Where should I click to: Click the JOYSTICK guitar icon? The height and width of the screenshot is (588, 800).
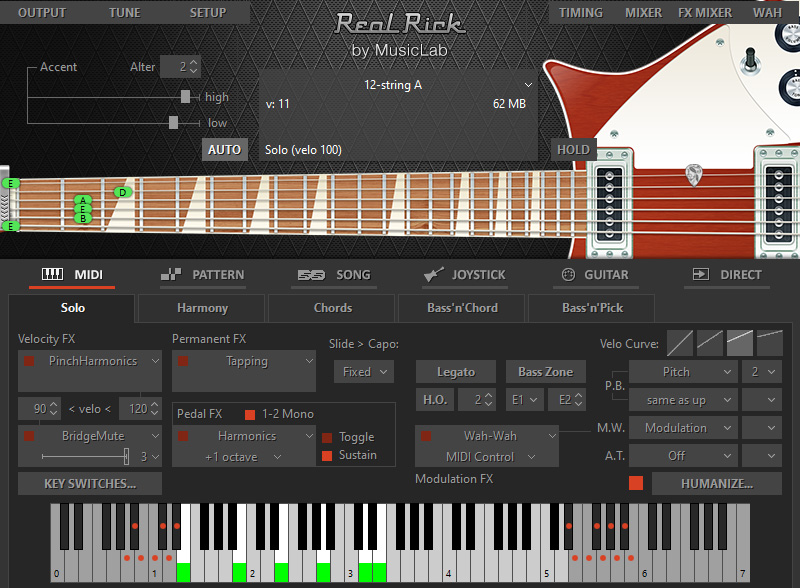tap(434, 275)
